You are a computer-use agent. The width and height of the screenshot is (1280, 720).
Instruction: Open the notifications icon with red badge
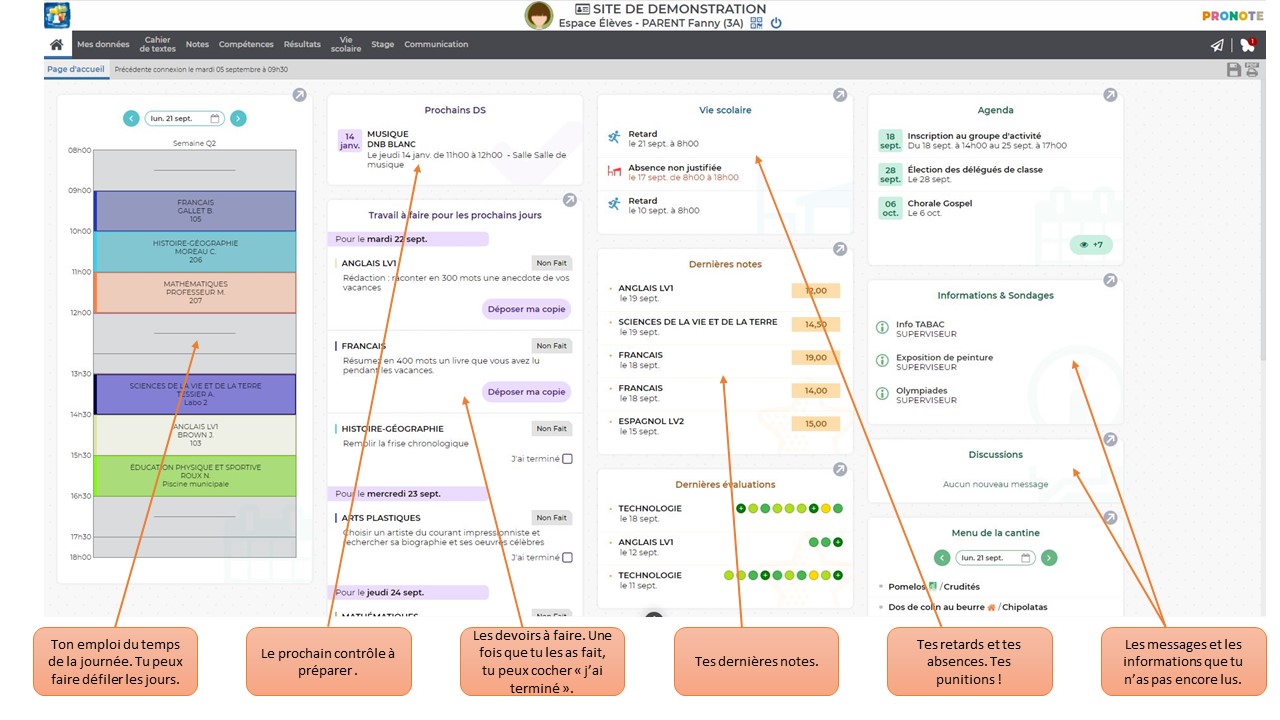[1247, 45]
